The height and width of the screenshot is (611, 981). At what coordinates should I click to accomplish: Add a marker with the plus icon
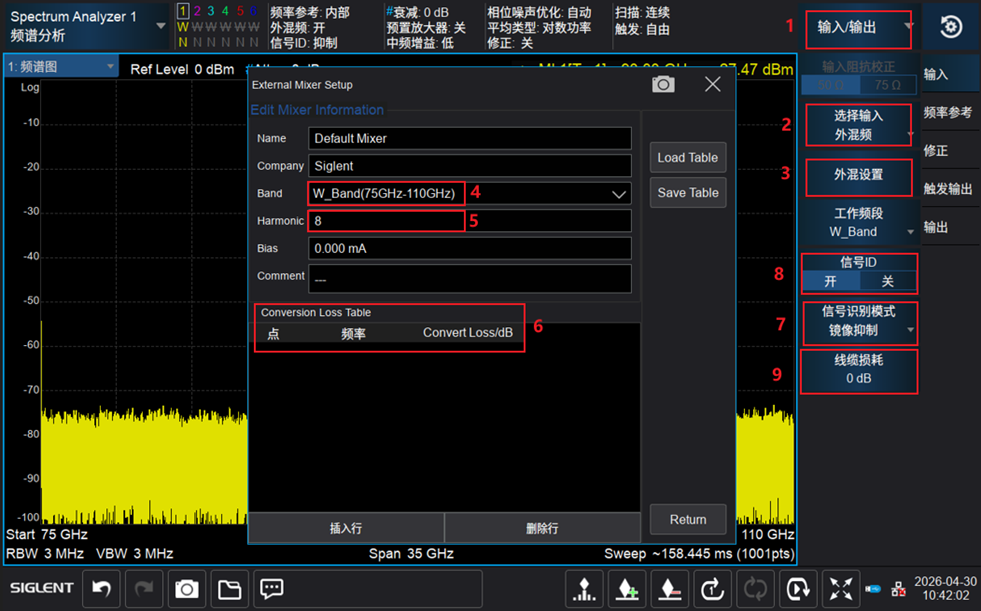tap(627, 588)
